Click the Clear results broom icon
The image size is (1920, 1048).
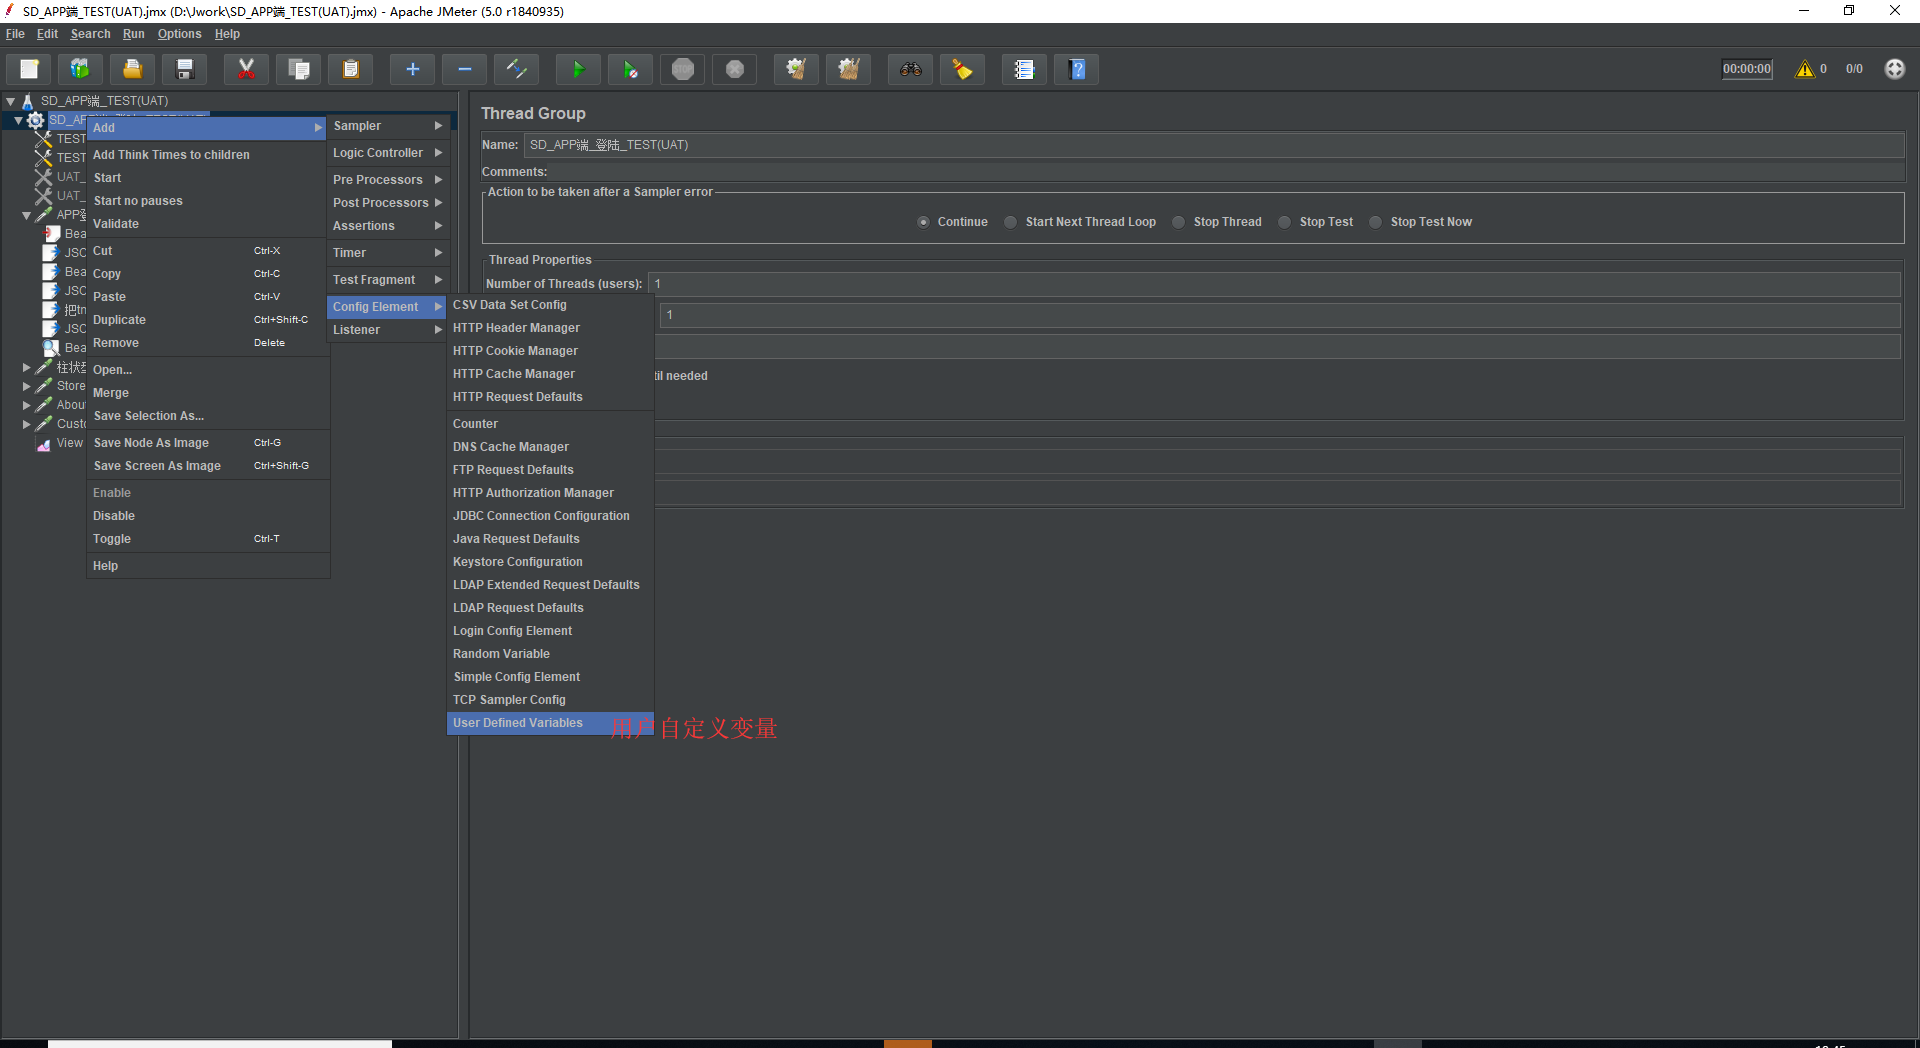pos(796,69)
